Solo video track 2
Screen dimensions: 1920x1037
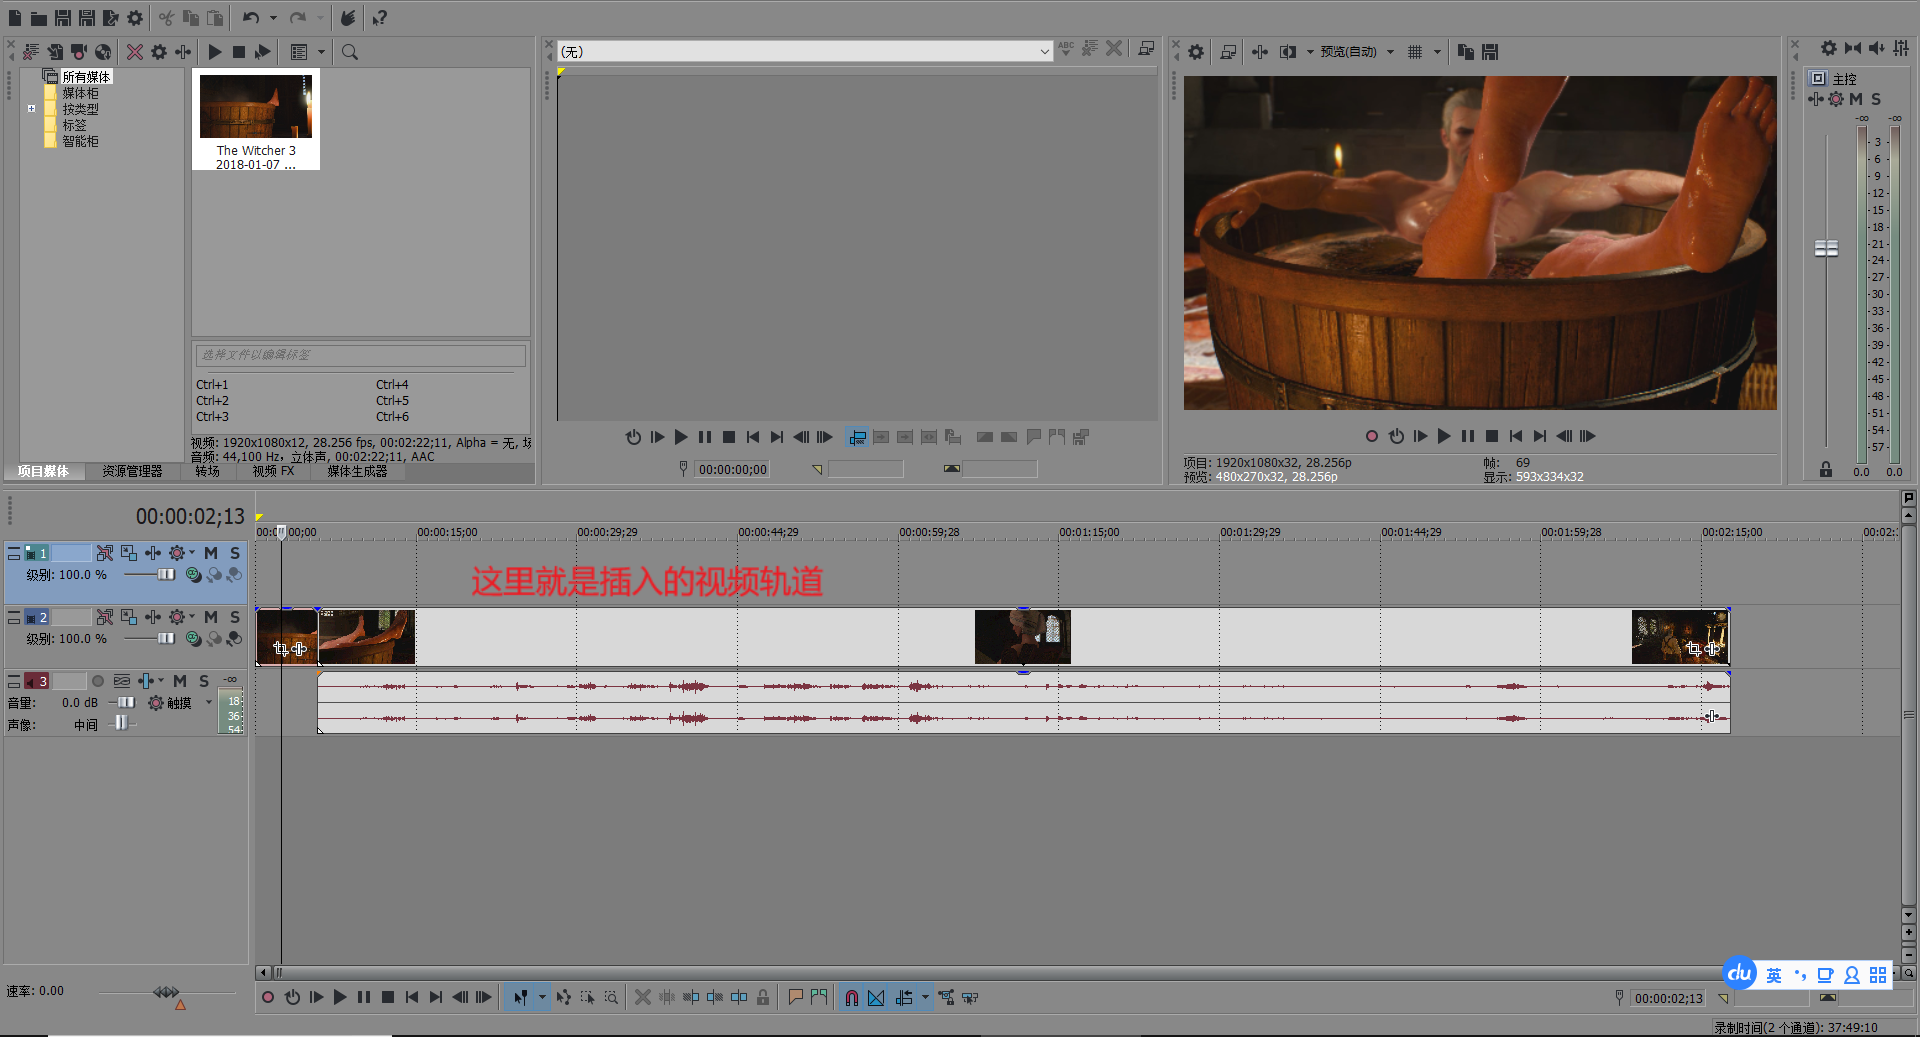point(235,617)
